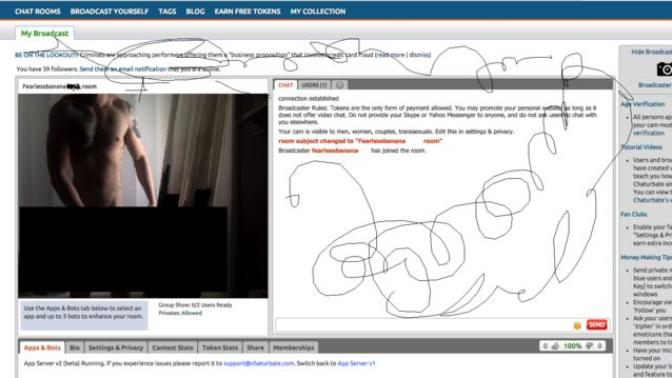Open the emoticon picker icon

[x=577, y=326]
